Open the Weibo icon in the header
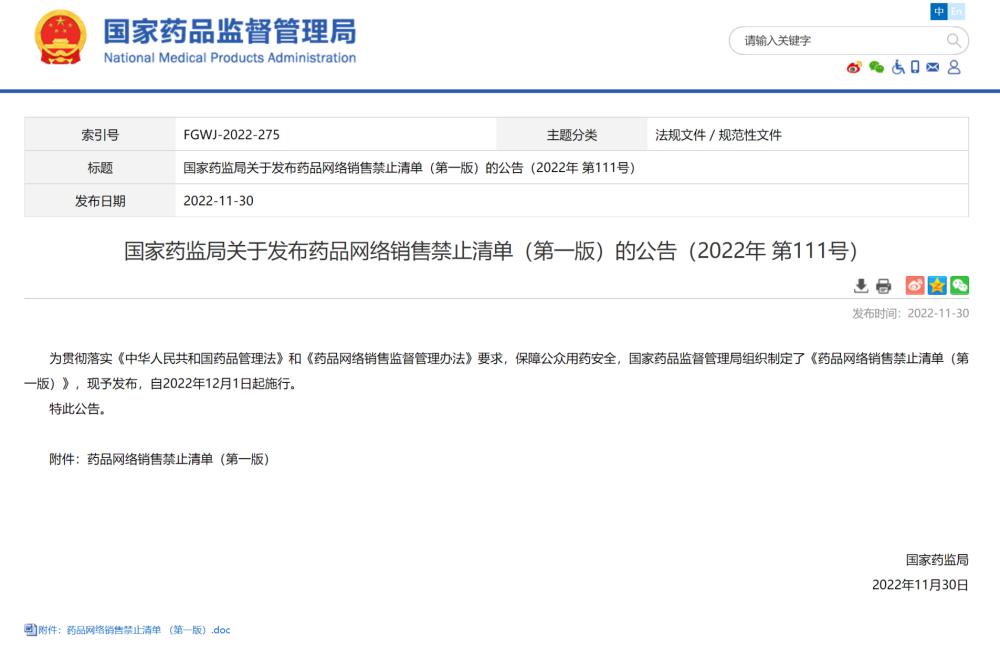This screenshot has height=672, width=1000. click(x=854, y=67)
